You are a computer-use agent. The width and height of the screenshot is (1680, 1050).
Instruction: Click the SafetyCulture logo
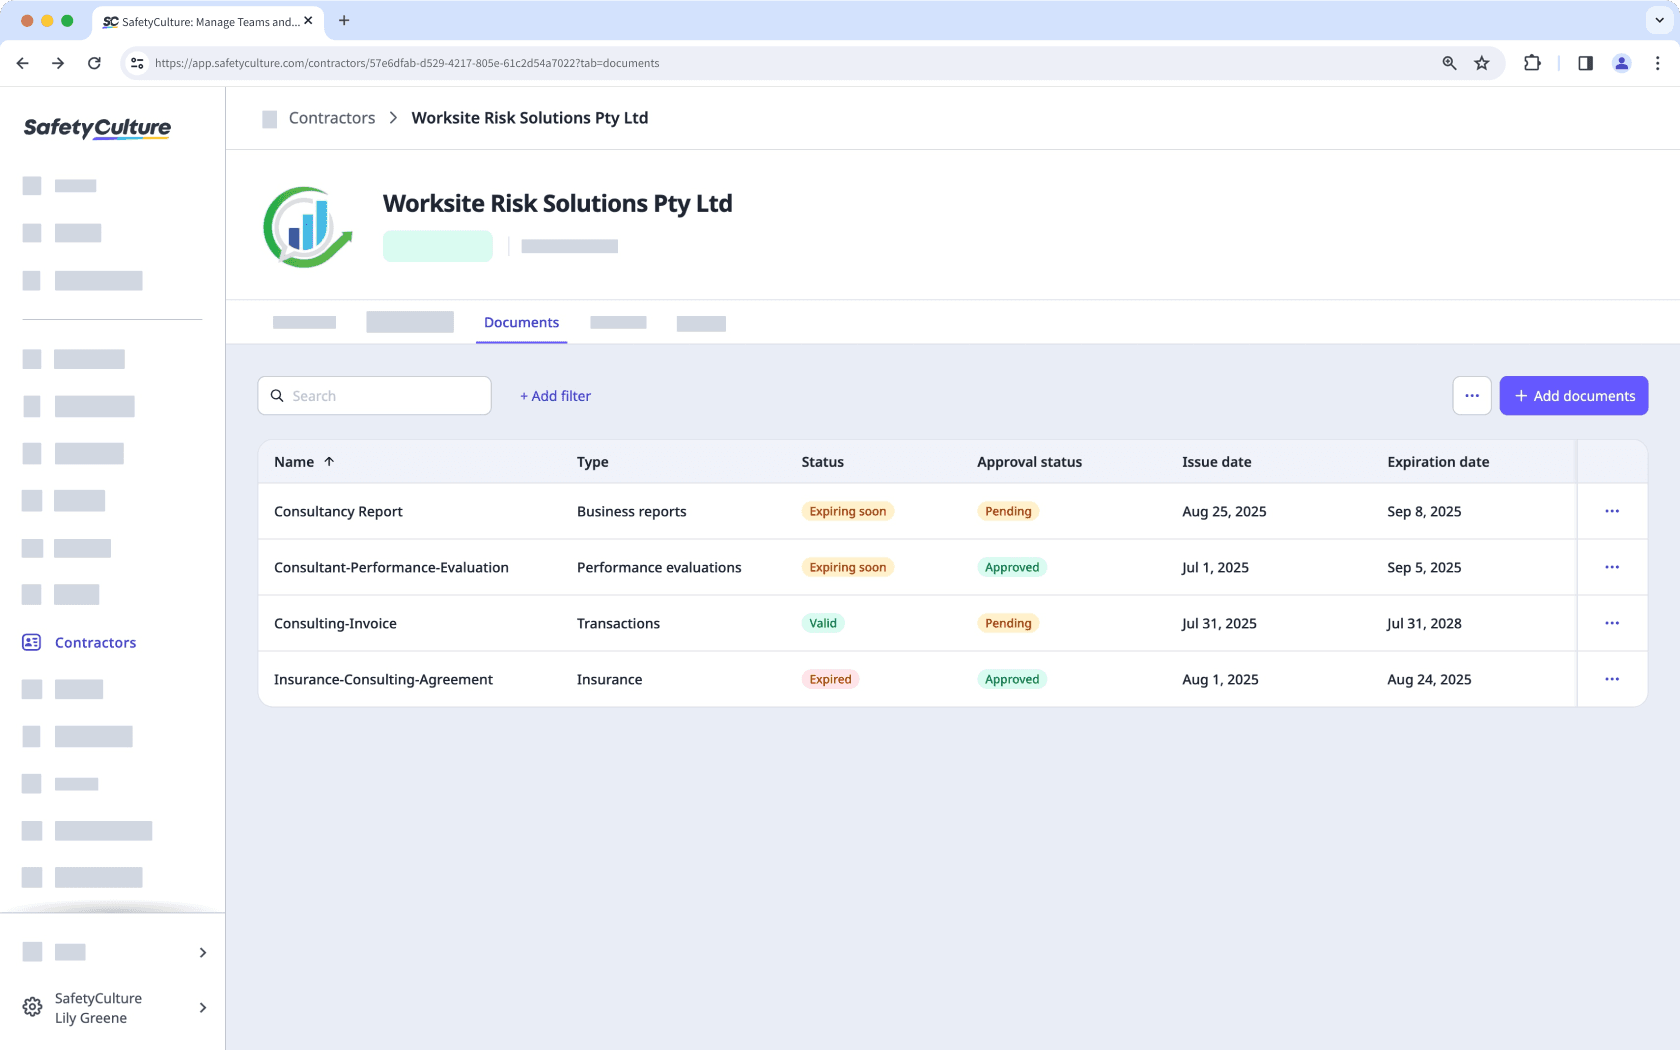[96, 128]
